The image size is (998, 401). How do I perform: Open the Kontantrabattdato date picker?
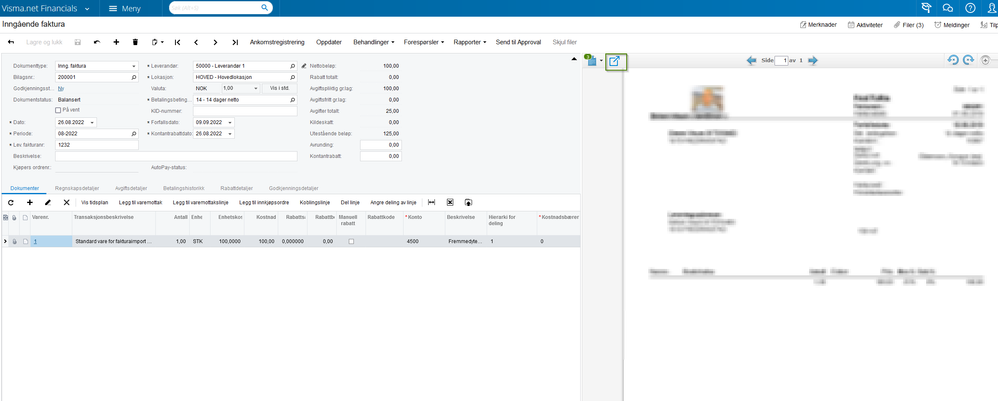click(230, 134)
